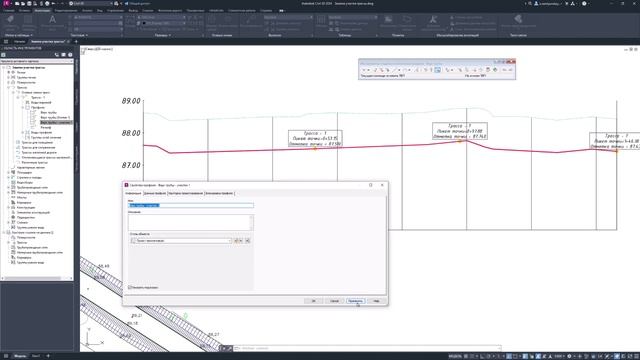The image size is (640, 360).
Task: Expand 'Метки и таблицы' ribbon panel
Action: [19, 36]
